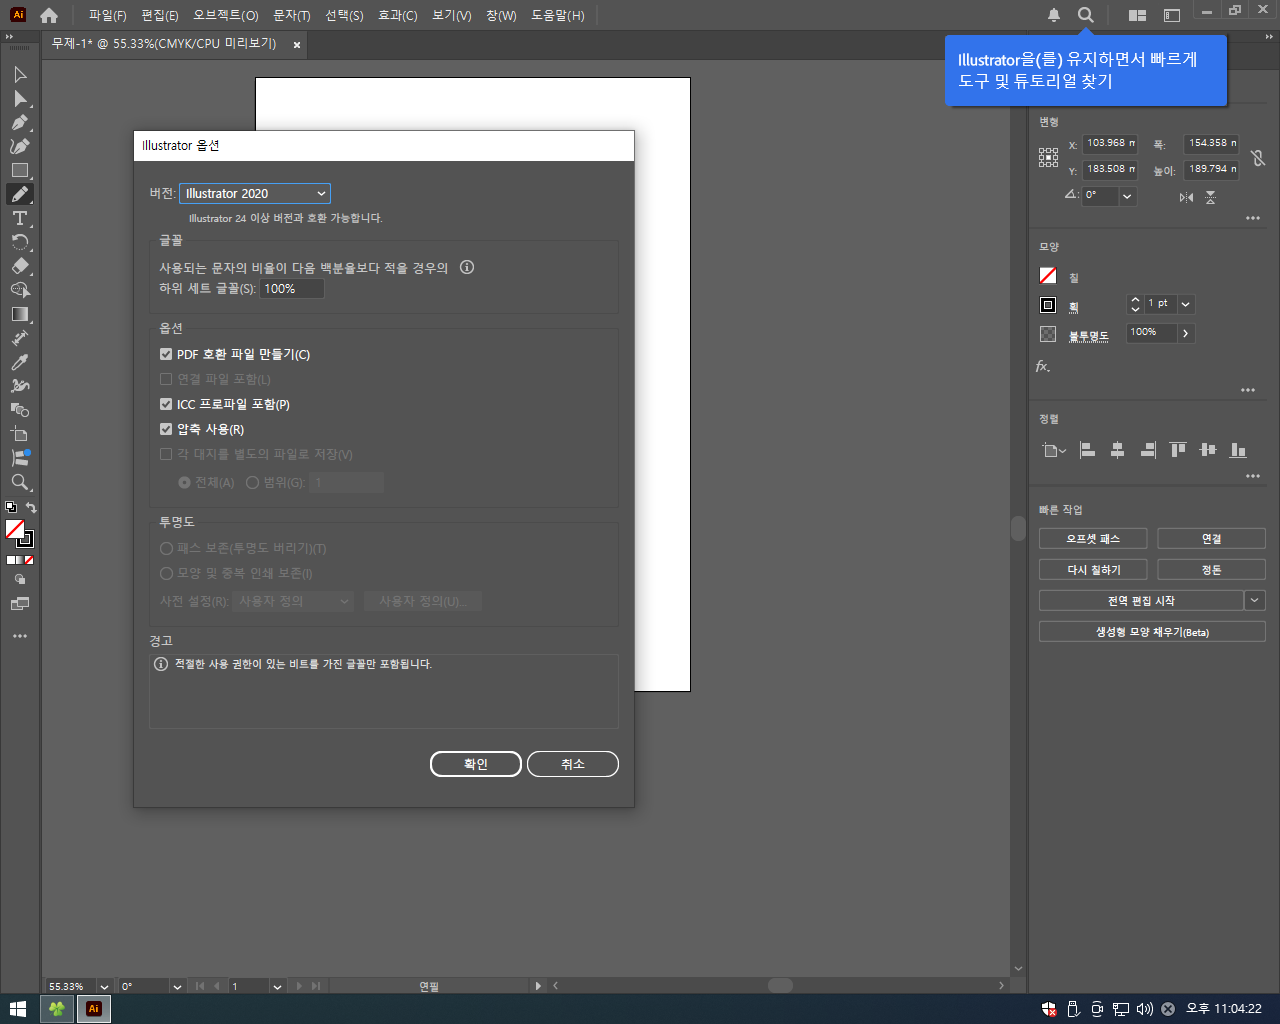1280x1024 pixels.
Task: Open the search magnifier in top bar
Action: pos(1085,15)
